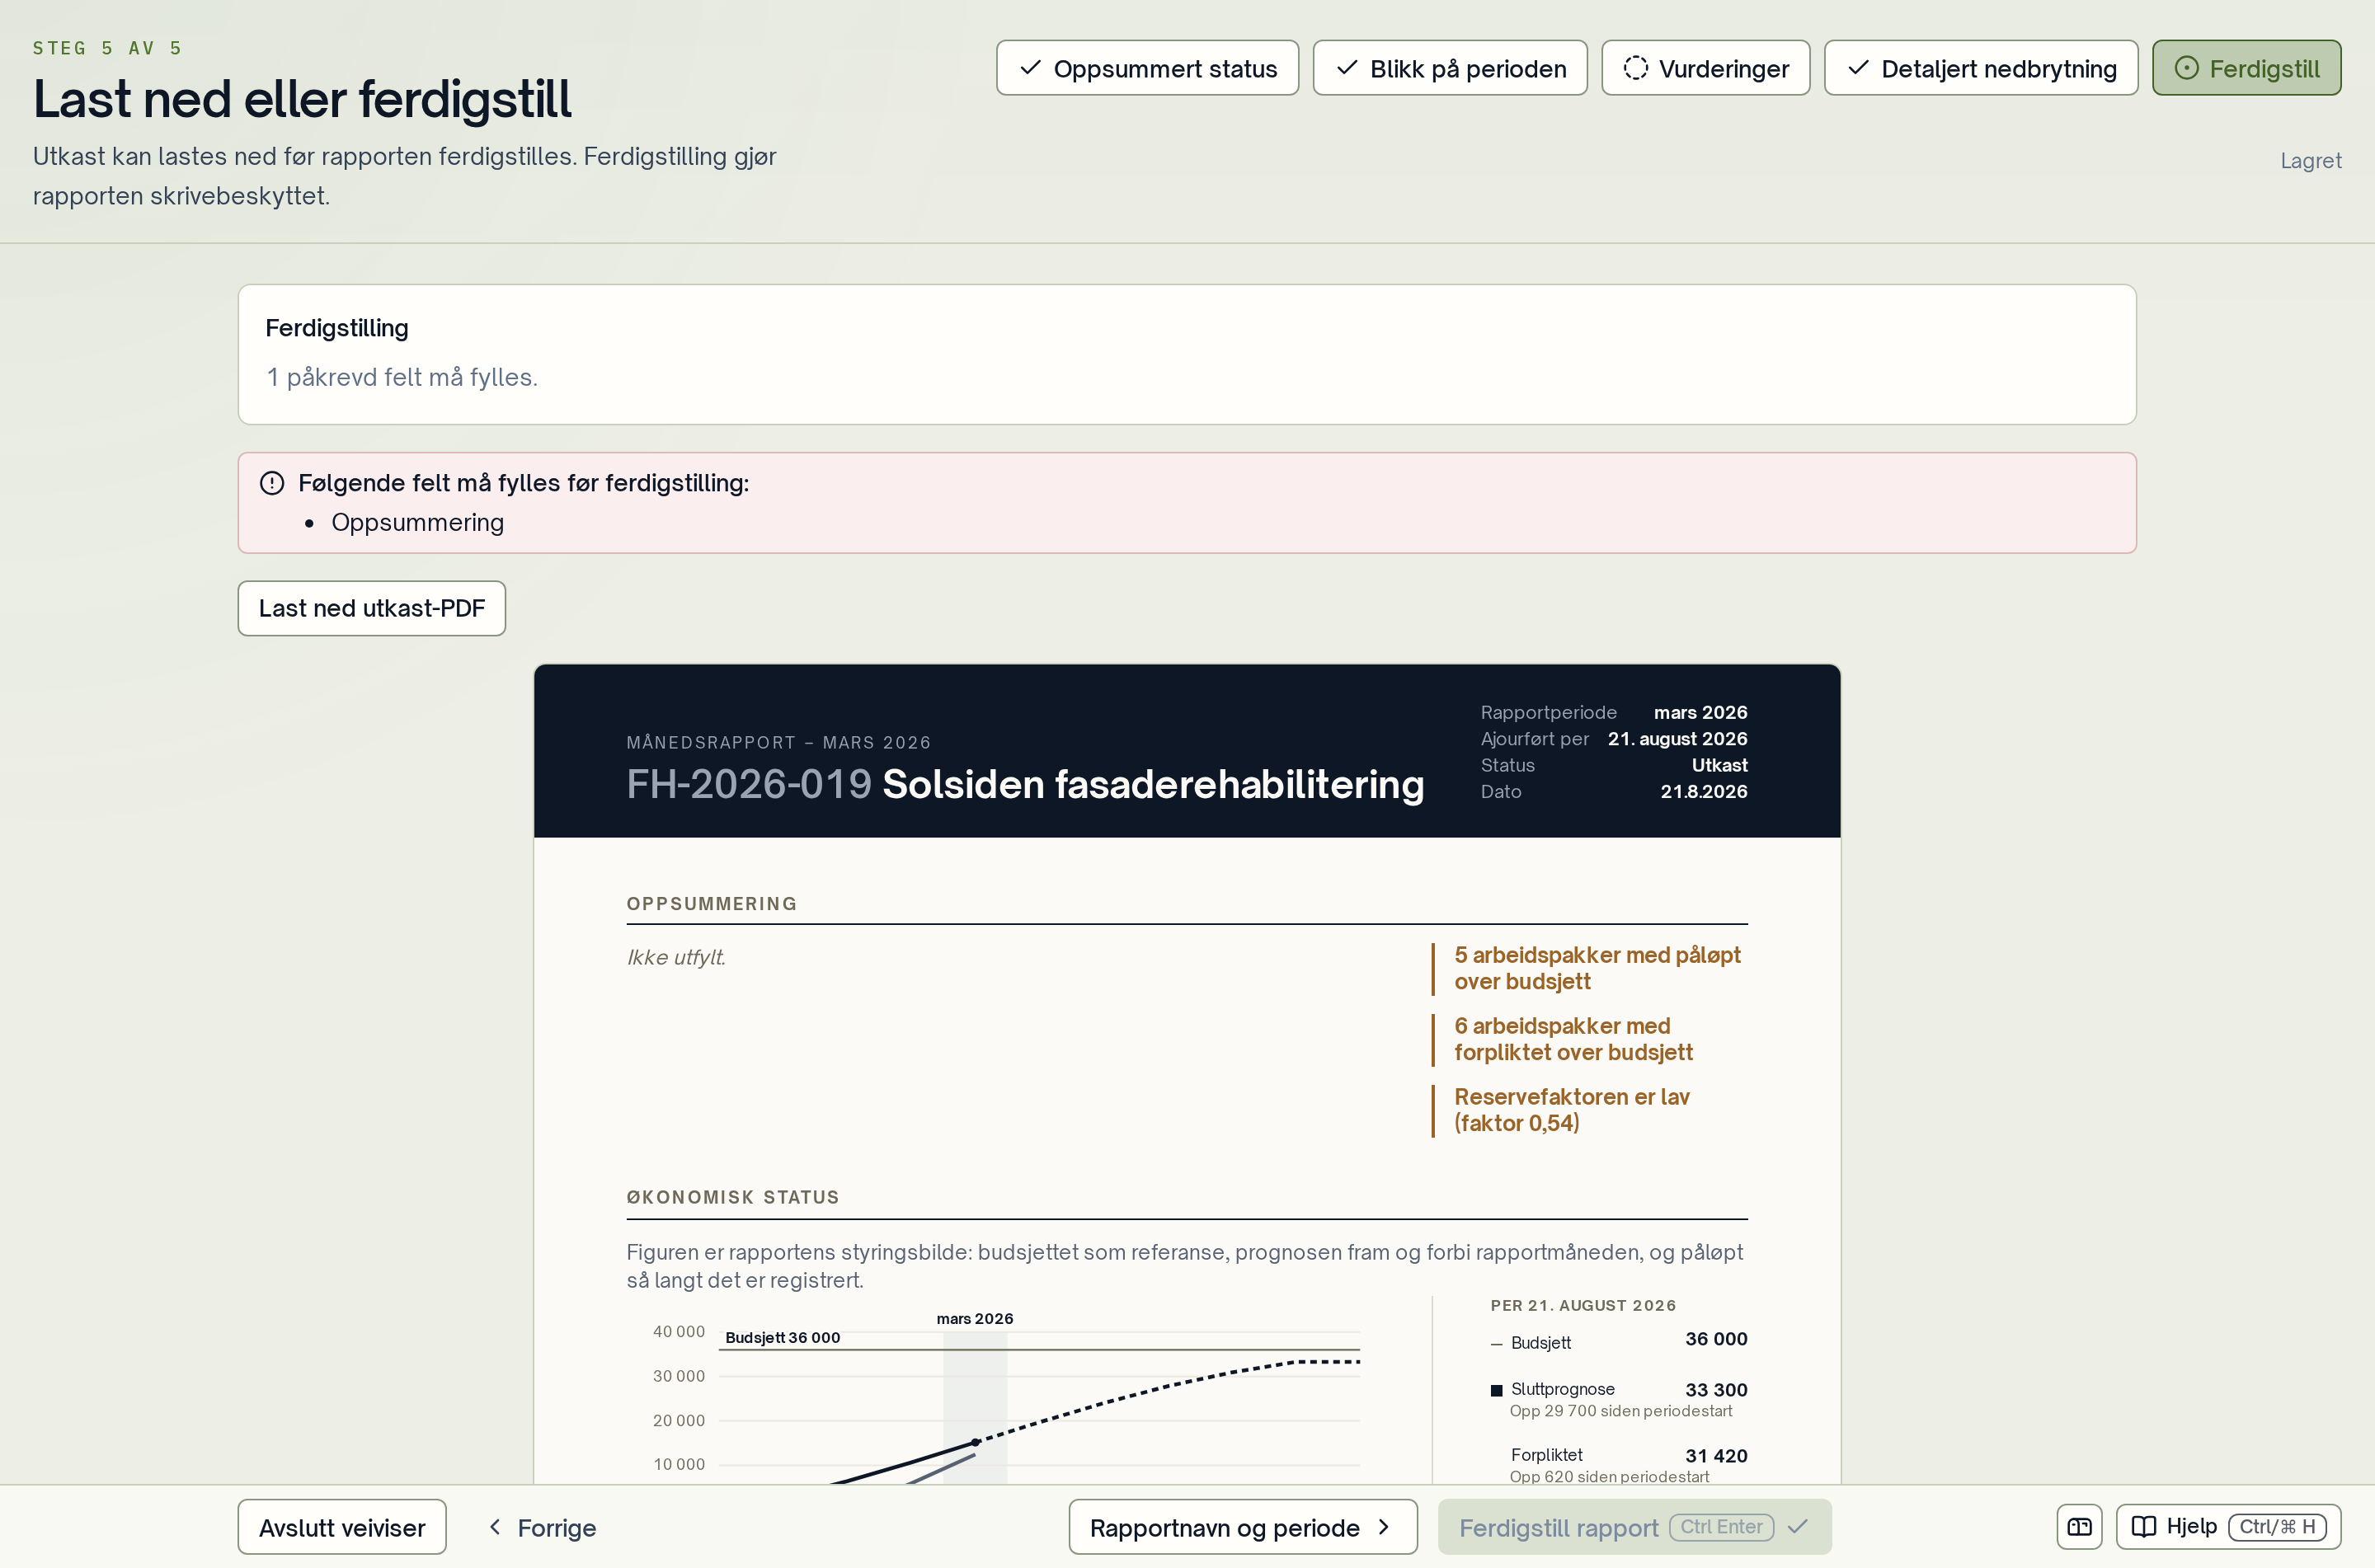Image resolution: width=2375 pixels, height=1568 pixels.
Task: Click Ajourført per date 21. august 2026
Action: coord(1677,739)
